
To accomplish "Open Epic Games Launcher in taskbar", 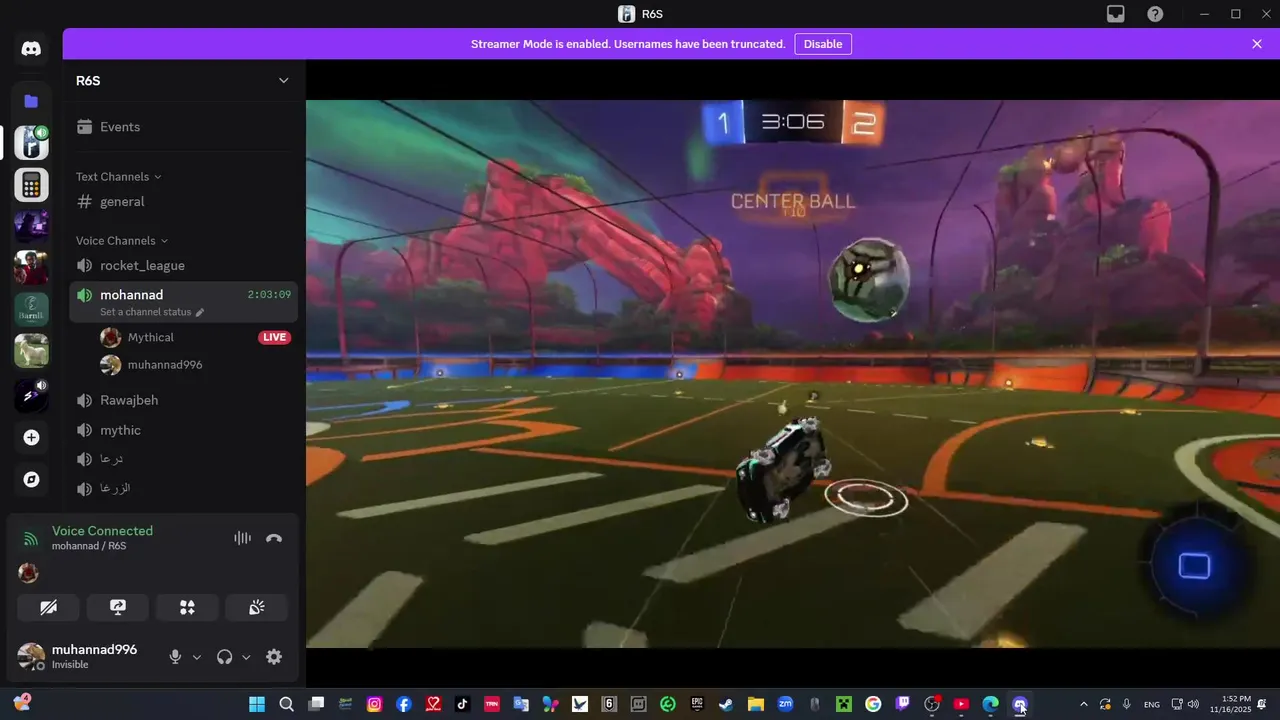I will 697,704.
